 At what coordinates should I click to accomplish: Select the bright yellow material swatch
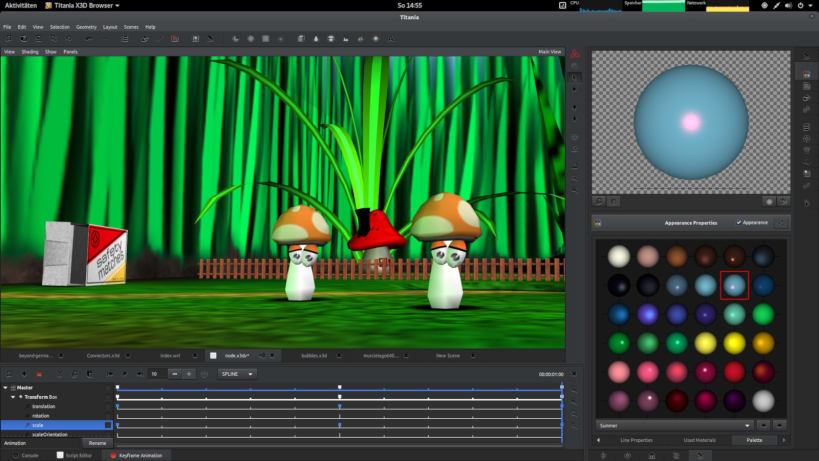734,343
